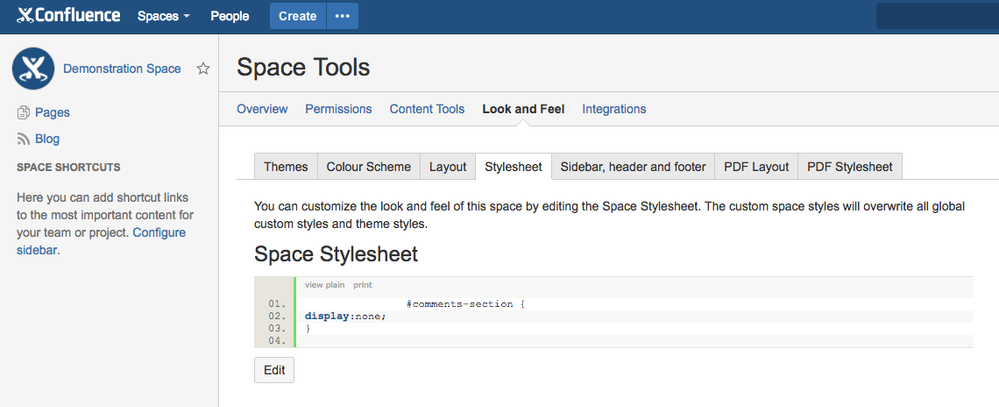Click the Confluence logo in header

click(68, 16)
